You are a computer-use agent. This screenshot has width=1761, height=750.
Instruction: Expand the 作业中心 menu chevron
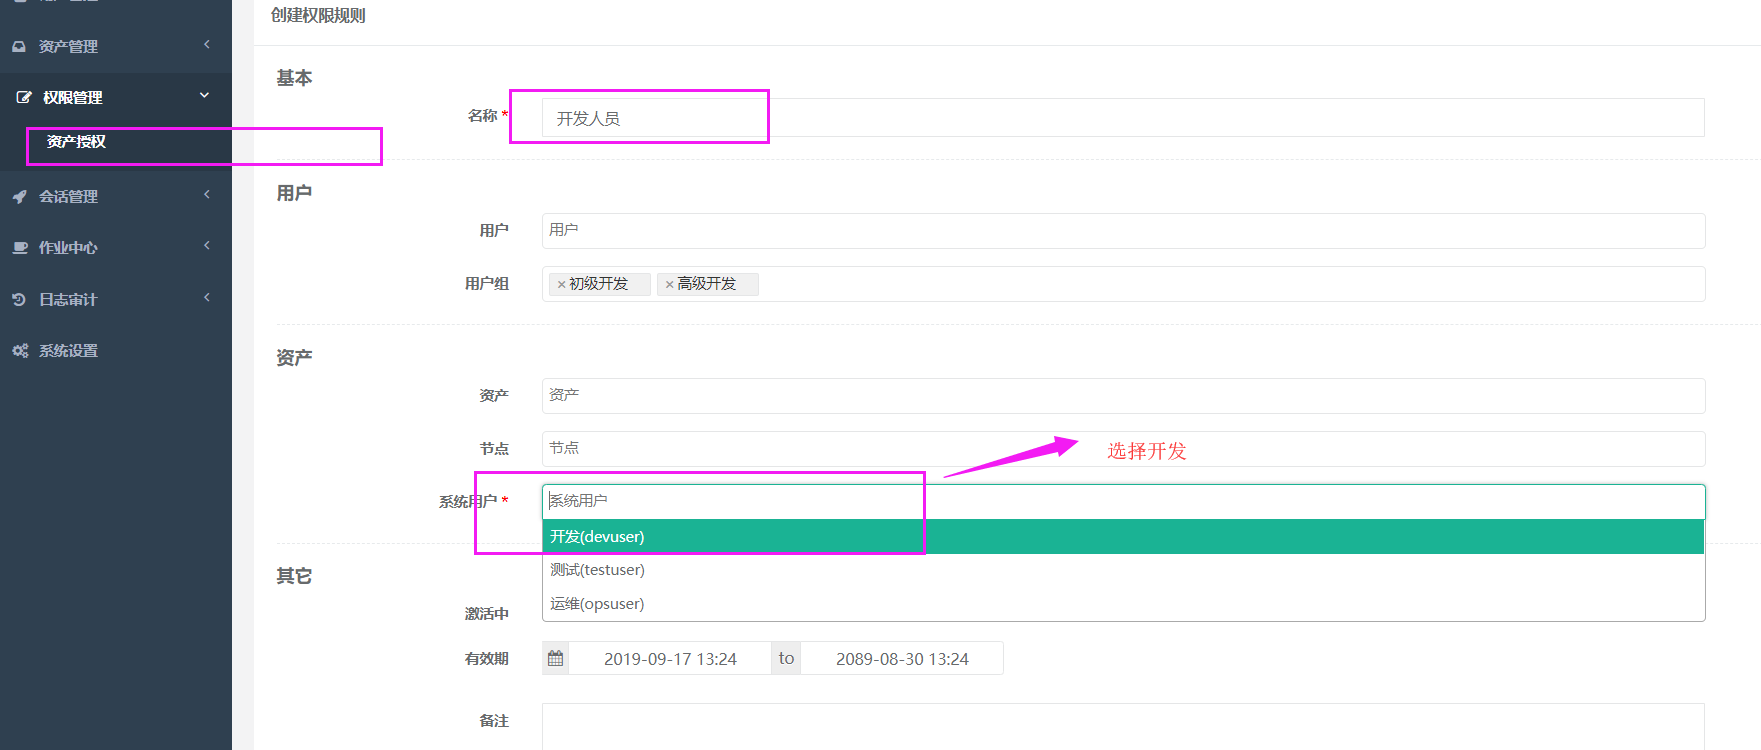tap(207, 245)
